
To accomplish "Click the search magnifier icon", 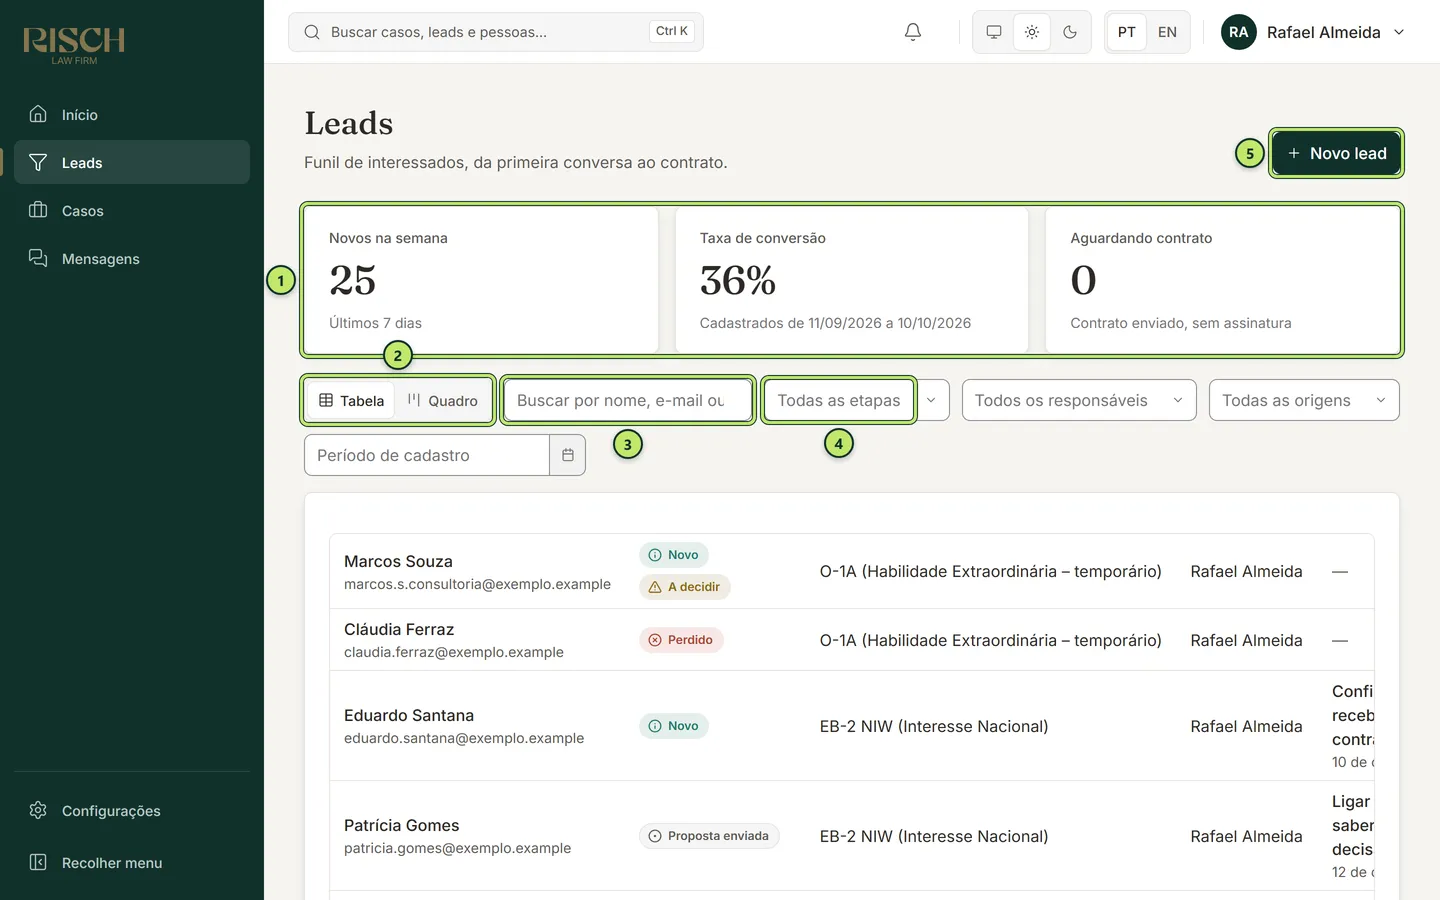I will coord(312,32).
